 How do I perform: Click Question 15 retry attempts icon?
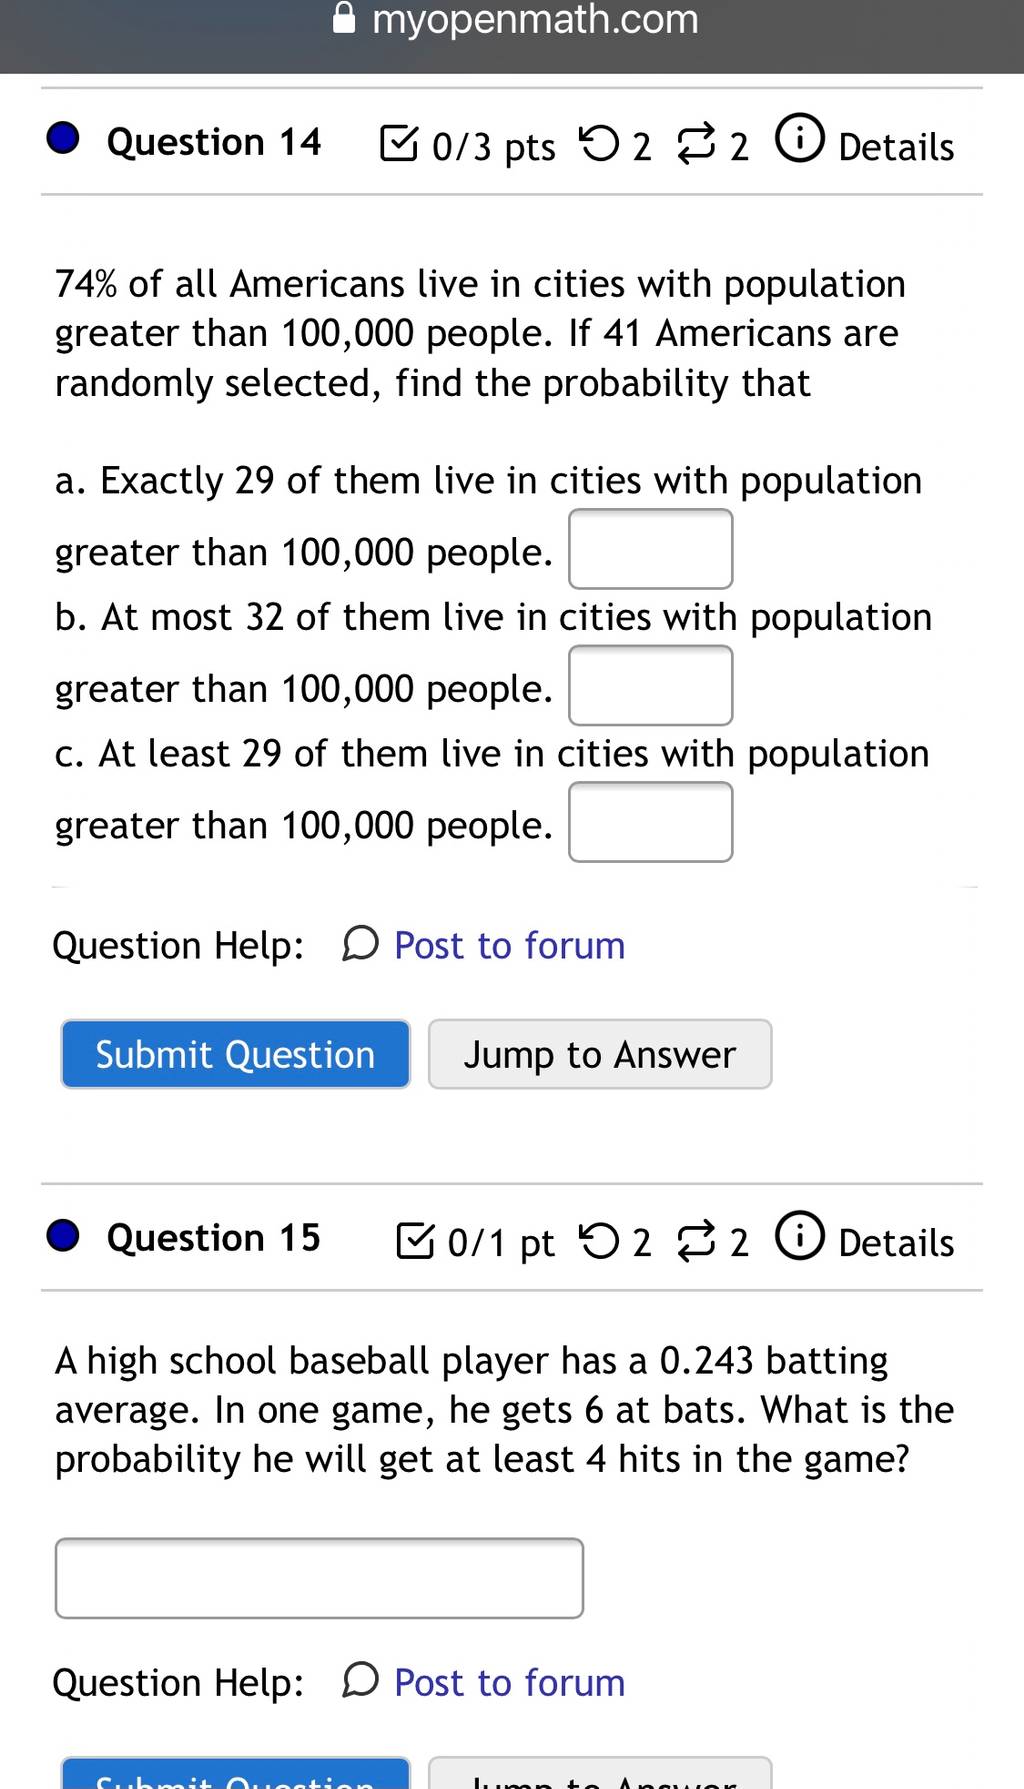pyautogui.click(x=600, y=1241)
